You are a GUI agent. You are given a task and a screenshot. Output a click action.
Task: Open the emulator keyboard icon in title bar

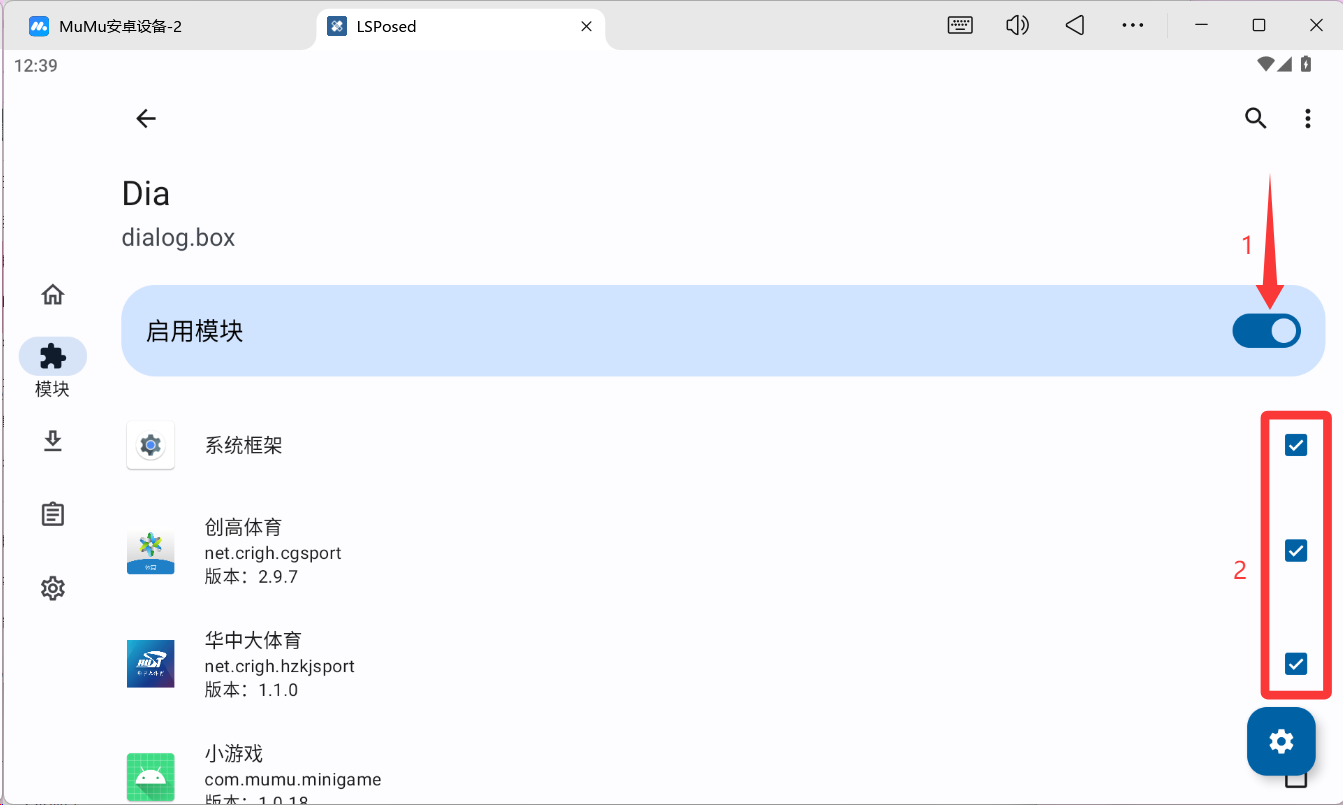[x=960, y=26]
